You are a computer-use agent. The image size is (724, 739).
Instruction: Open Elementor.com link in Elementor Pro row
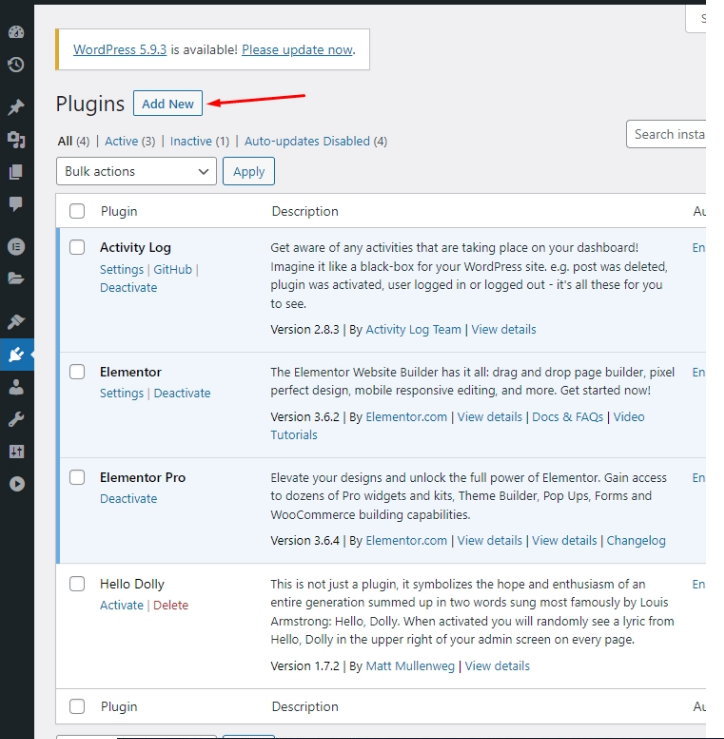(406, 541)
